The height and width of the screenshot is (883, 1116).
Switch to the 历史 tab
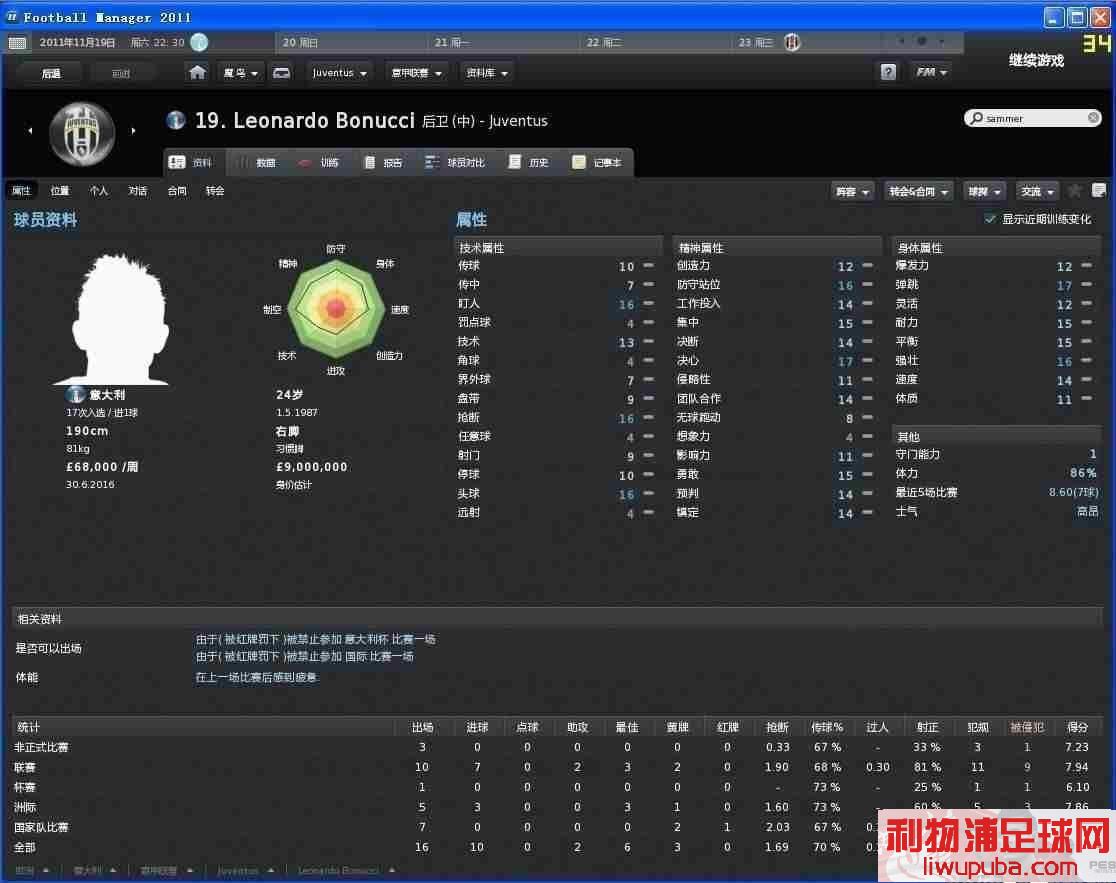[x=529, y=163]
